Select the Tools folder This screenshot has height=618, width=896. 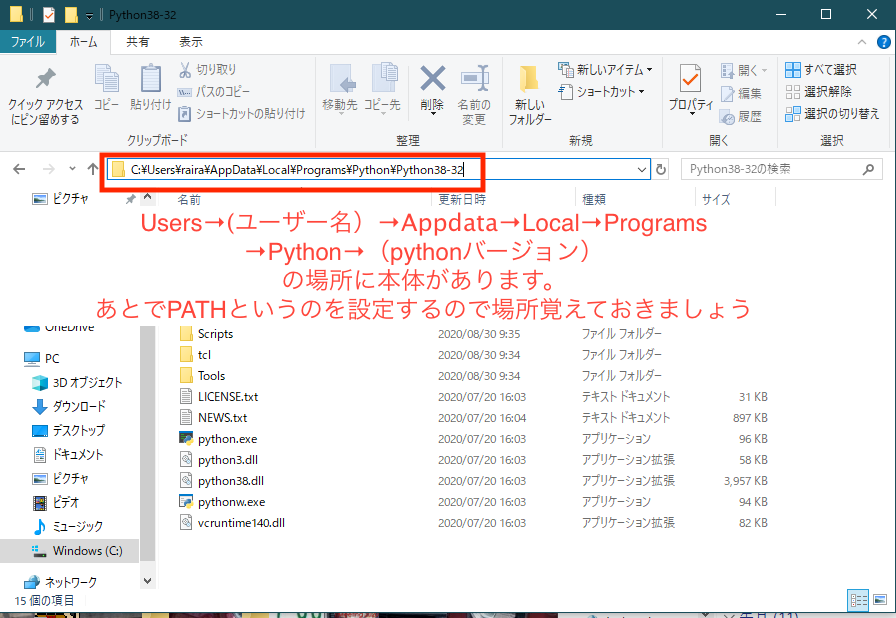coord(203,376)
